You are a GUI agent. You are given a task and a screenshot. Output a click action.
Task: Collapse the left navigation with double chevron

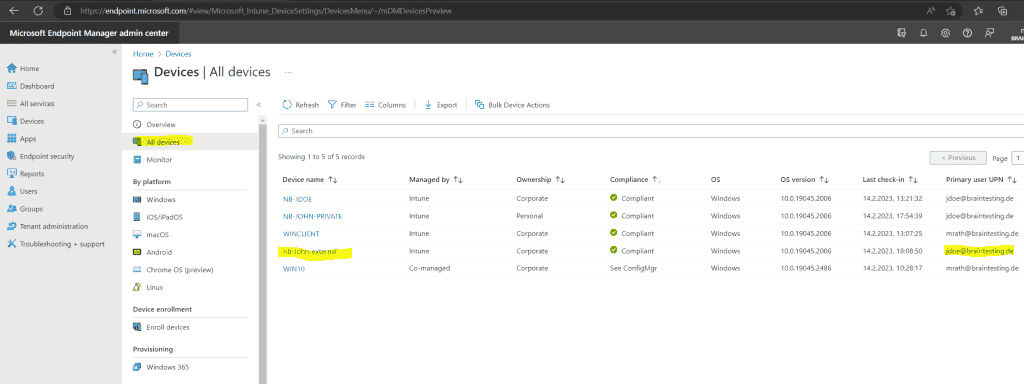[x=114, y=52]
